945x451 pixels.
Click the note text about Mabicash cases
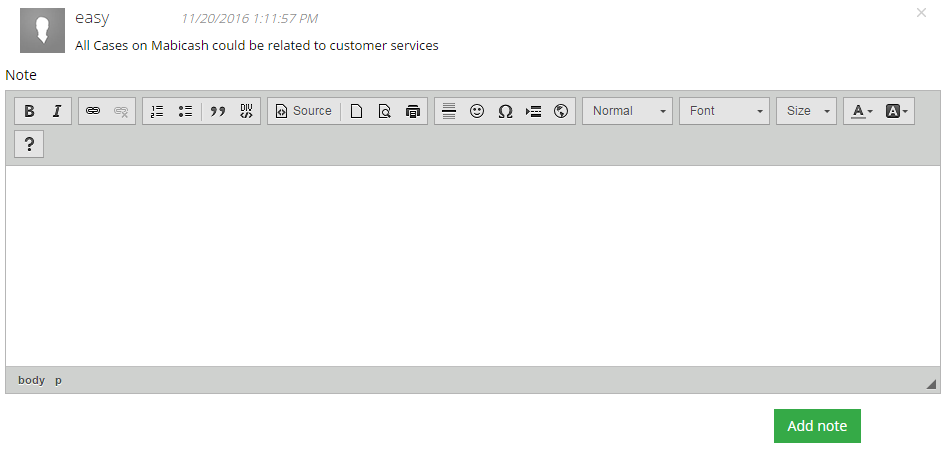pos(257,45)
